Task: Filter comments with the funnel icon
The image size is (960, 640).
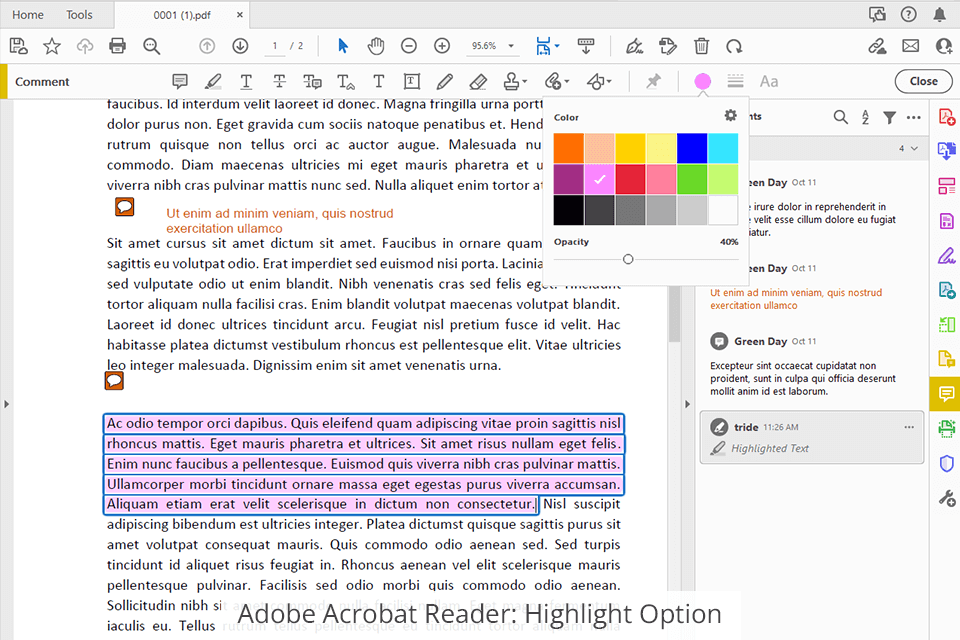Action: (x=890, y=117)
